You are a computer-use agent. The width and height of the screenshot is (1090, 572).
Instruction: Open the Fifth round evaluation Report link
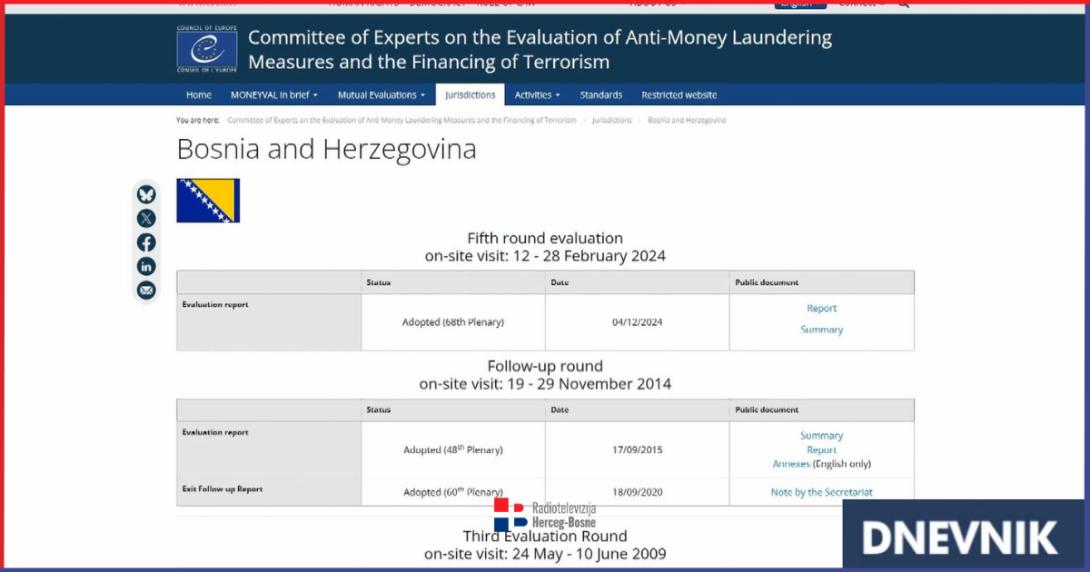point(822,309)
